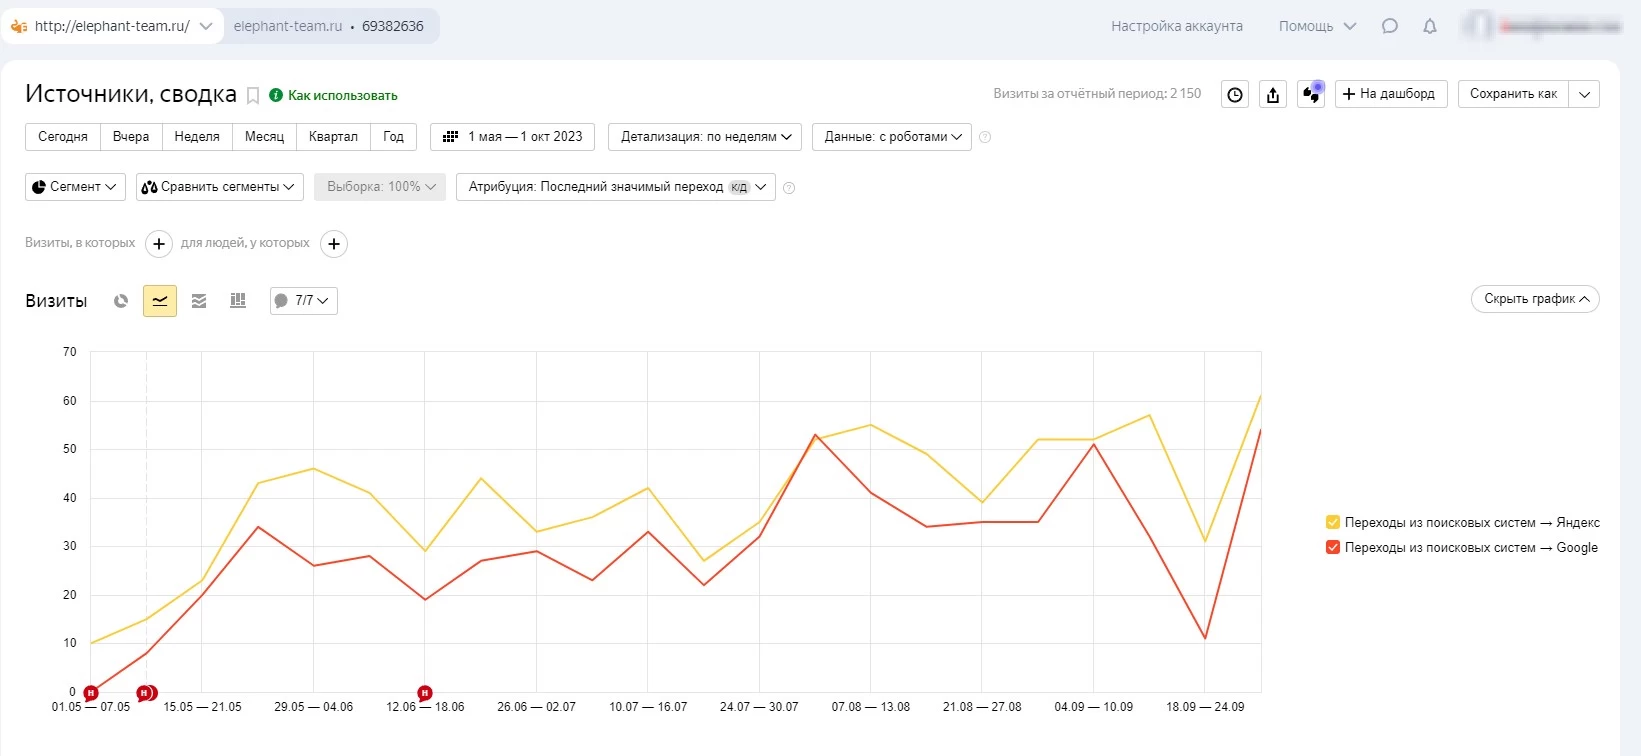Click the На дашборд button
The height and width of the screenshot is (756, 1641).
click(1390, 94)
